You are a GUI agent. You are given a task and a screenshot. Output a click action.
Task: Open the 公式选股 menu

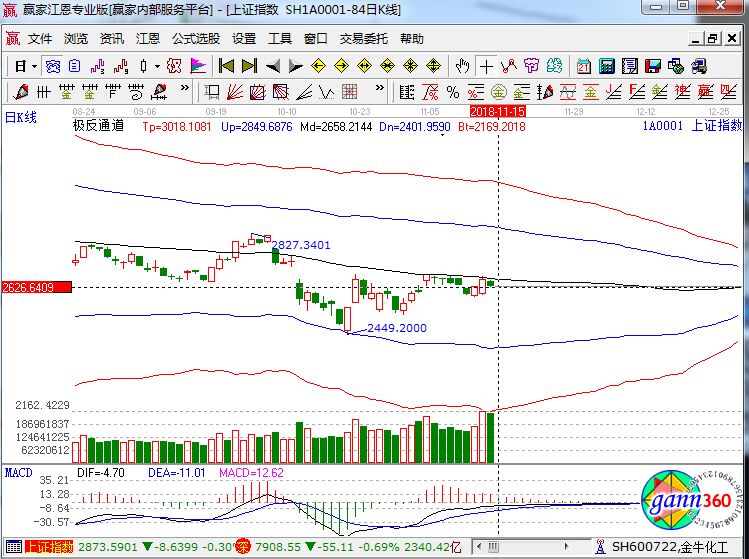(x=196, y=39)
